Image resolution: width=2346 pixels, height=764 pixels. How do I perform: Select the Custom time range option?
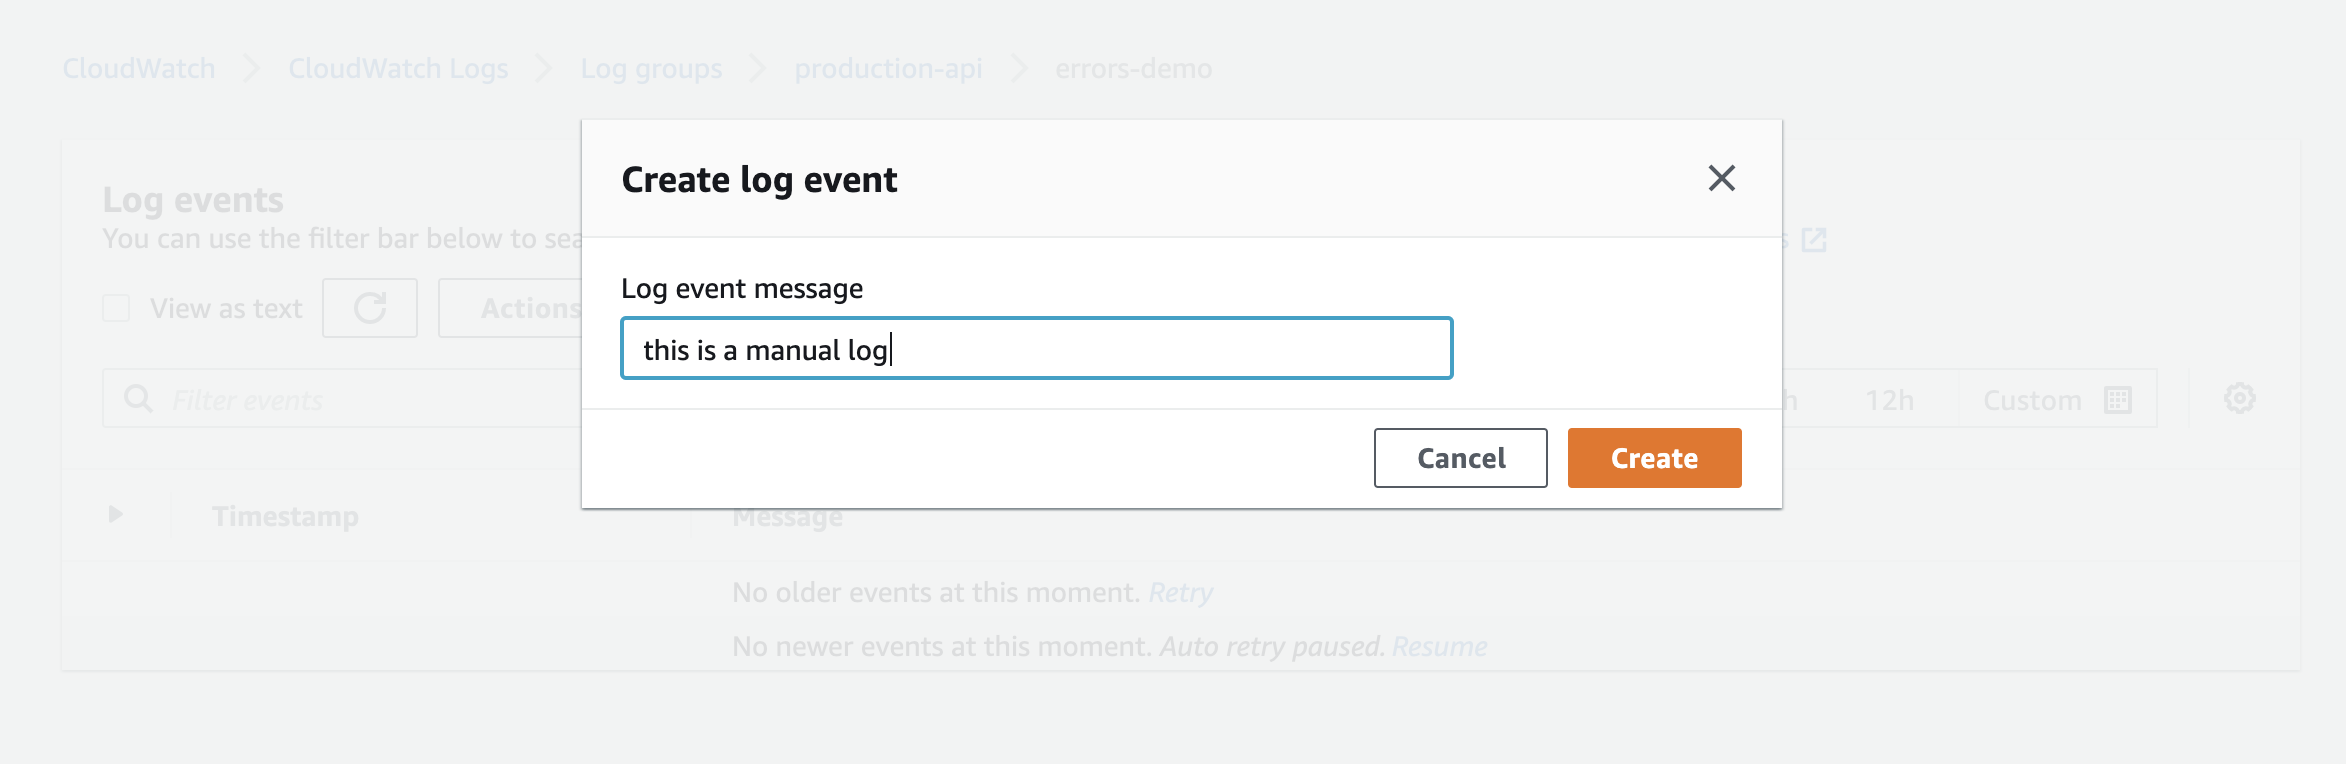pyautogui.click(x=2032, y=400)
